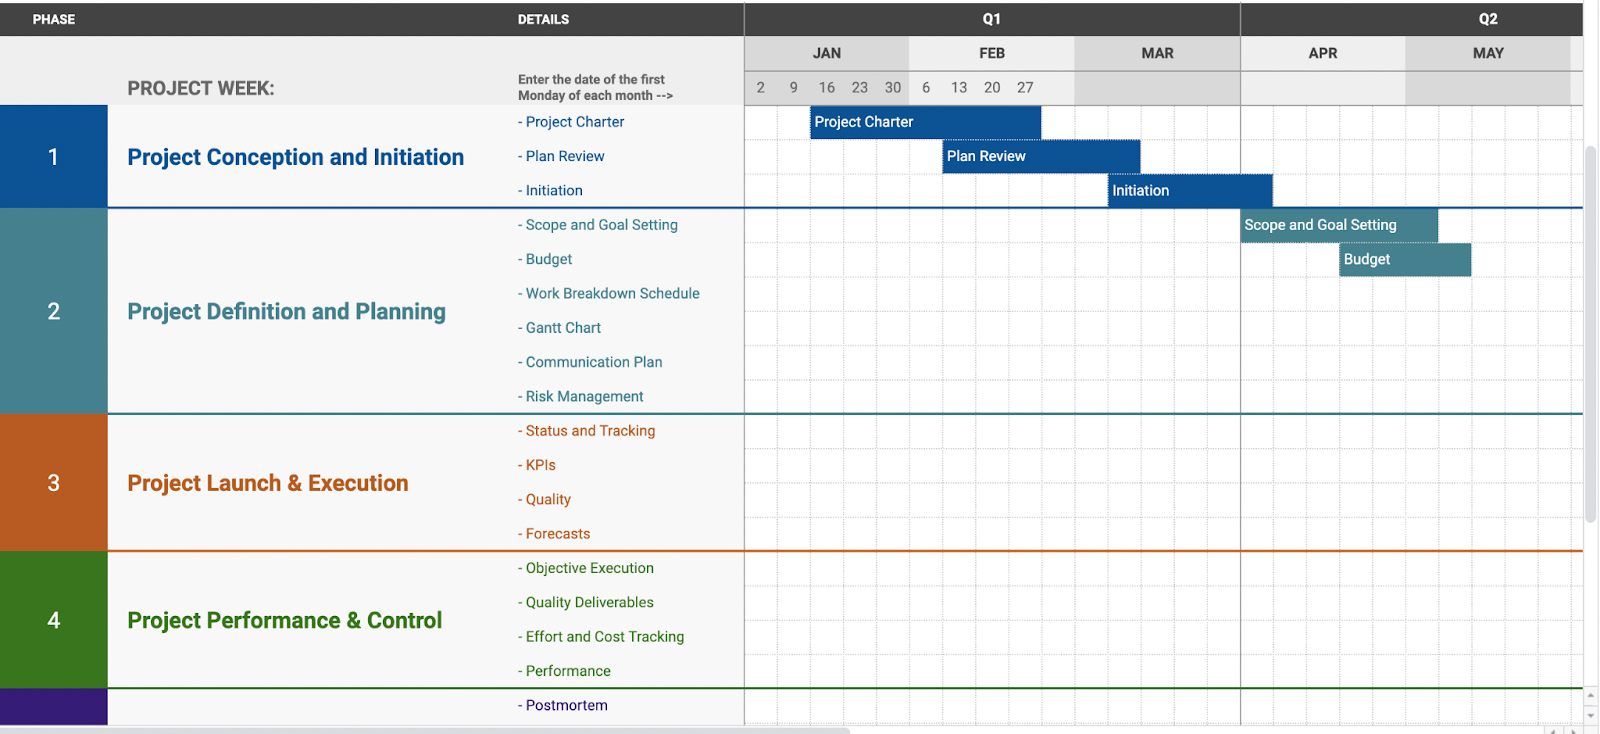Select the Project Definition and Planning title
1600x734 pixels.
[x=286, y=312]
